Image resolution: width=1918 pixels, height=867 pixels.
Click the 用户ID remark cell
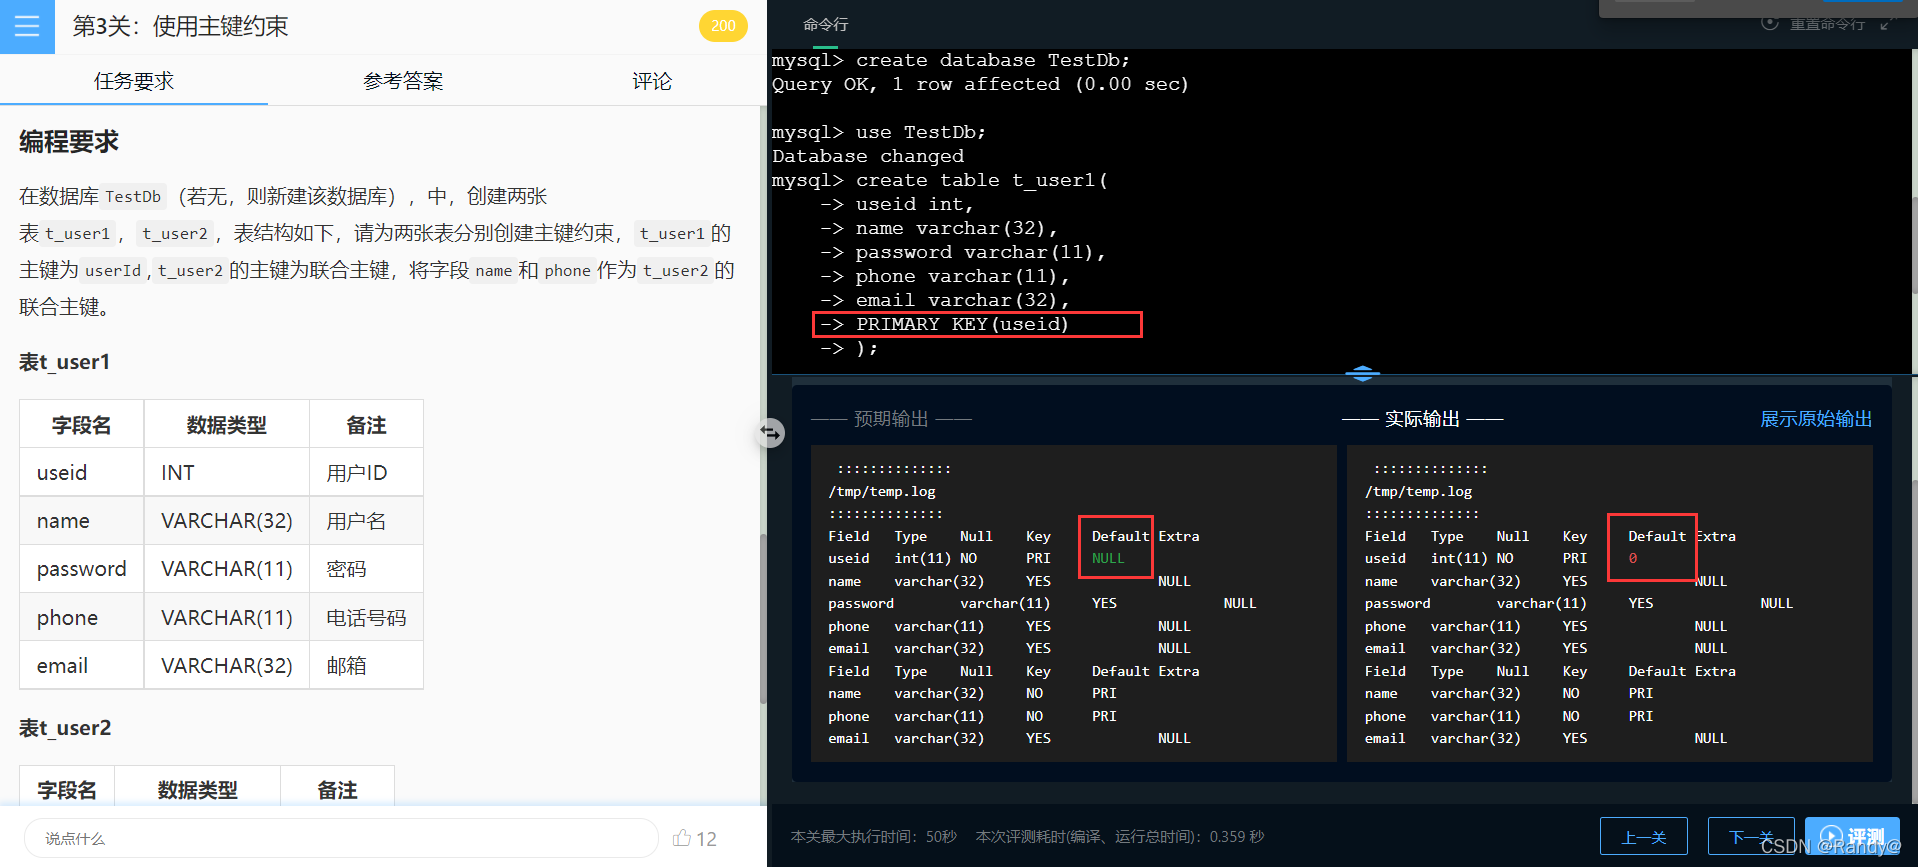click(366, 472)
